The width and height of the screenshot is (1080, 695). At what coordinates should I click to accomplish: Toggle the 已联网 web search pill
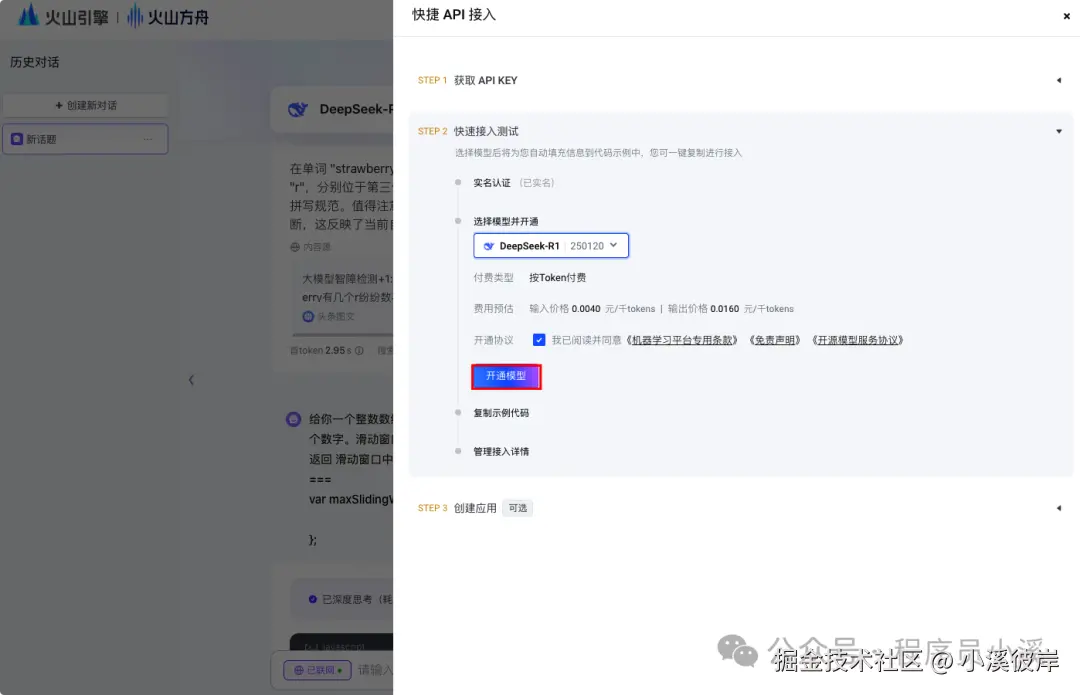[315, 669]
